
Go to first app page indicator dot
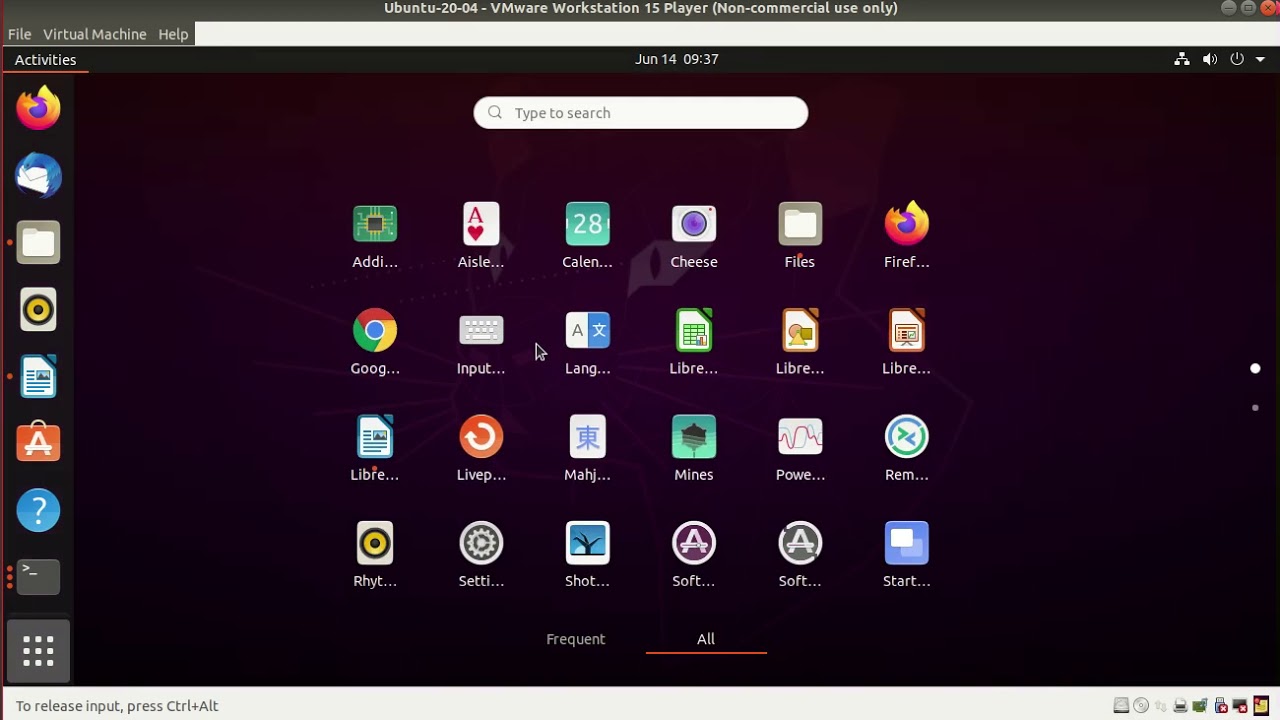[x=1255, y=368]
